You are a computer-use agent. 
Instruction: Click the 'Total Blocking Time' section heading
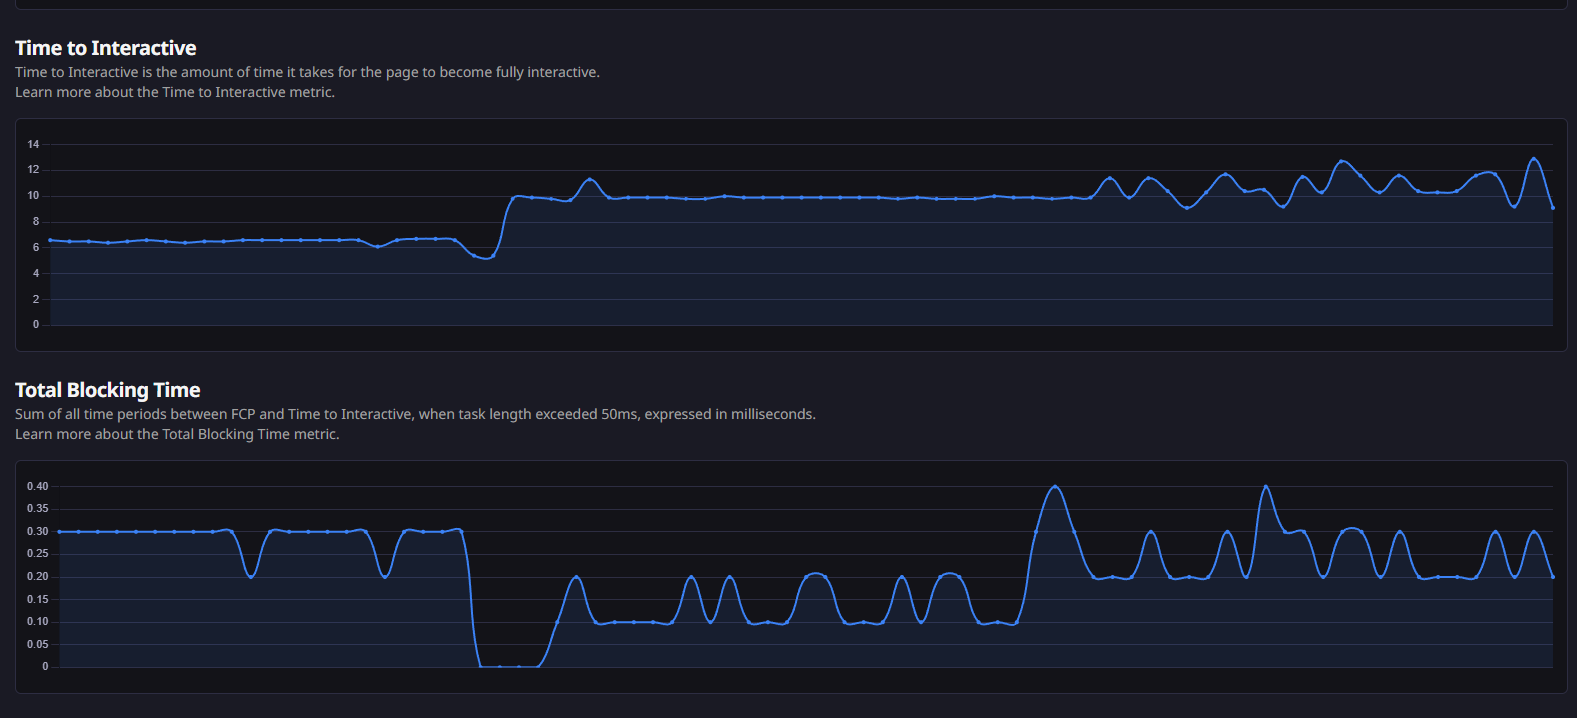click(x=107, y=390)
